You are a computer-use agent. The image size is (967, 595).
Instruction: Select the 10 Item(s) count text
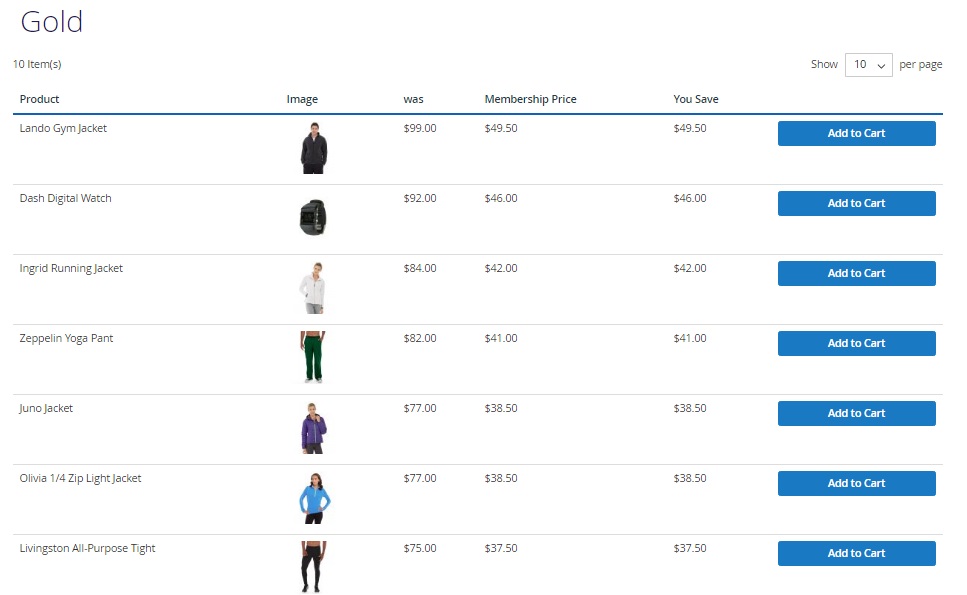pos(37,64)
